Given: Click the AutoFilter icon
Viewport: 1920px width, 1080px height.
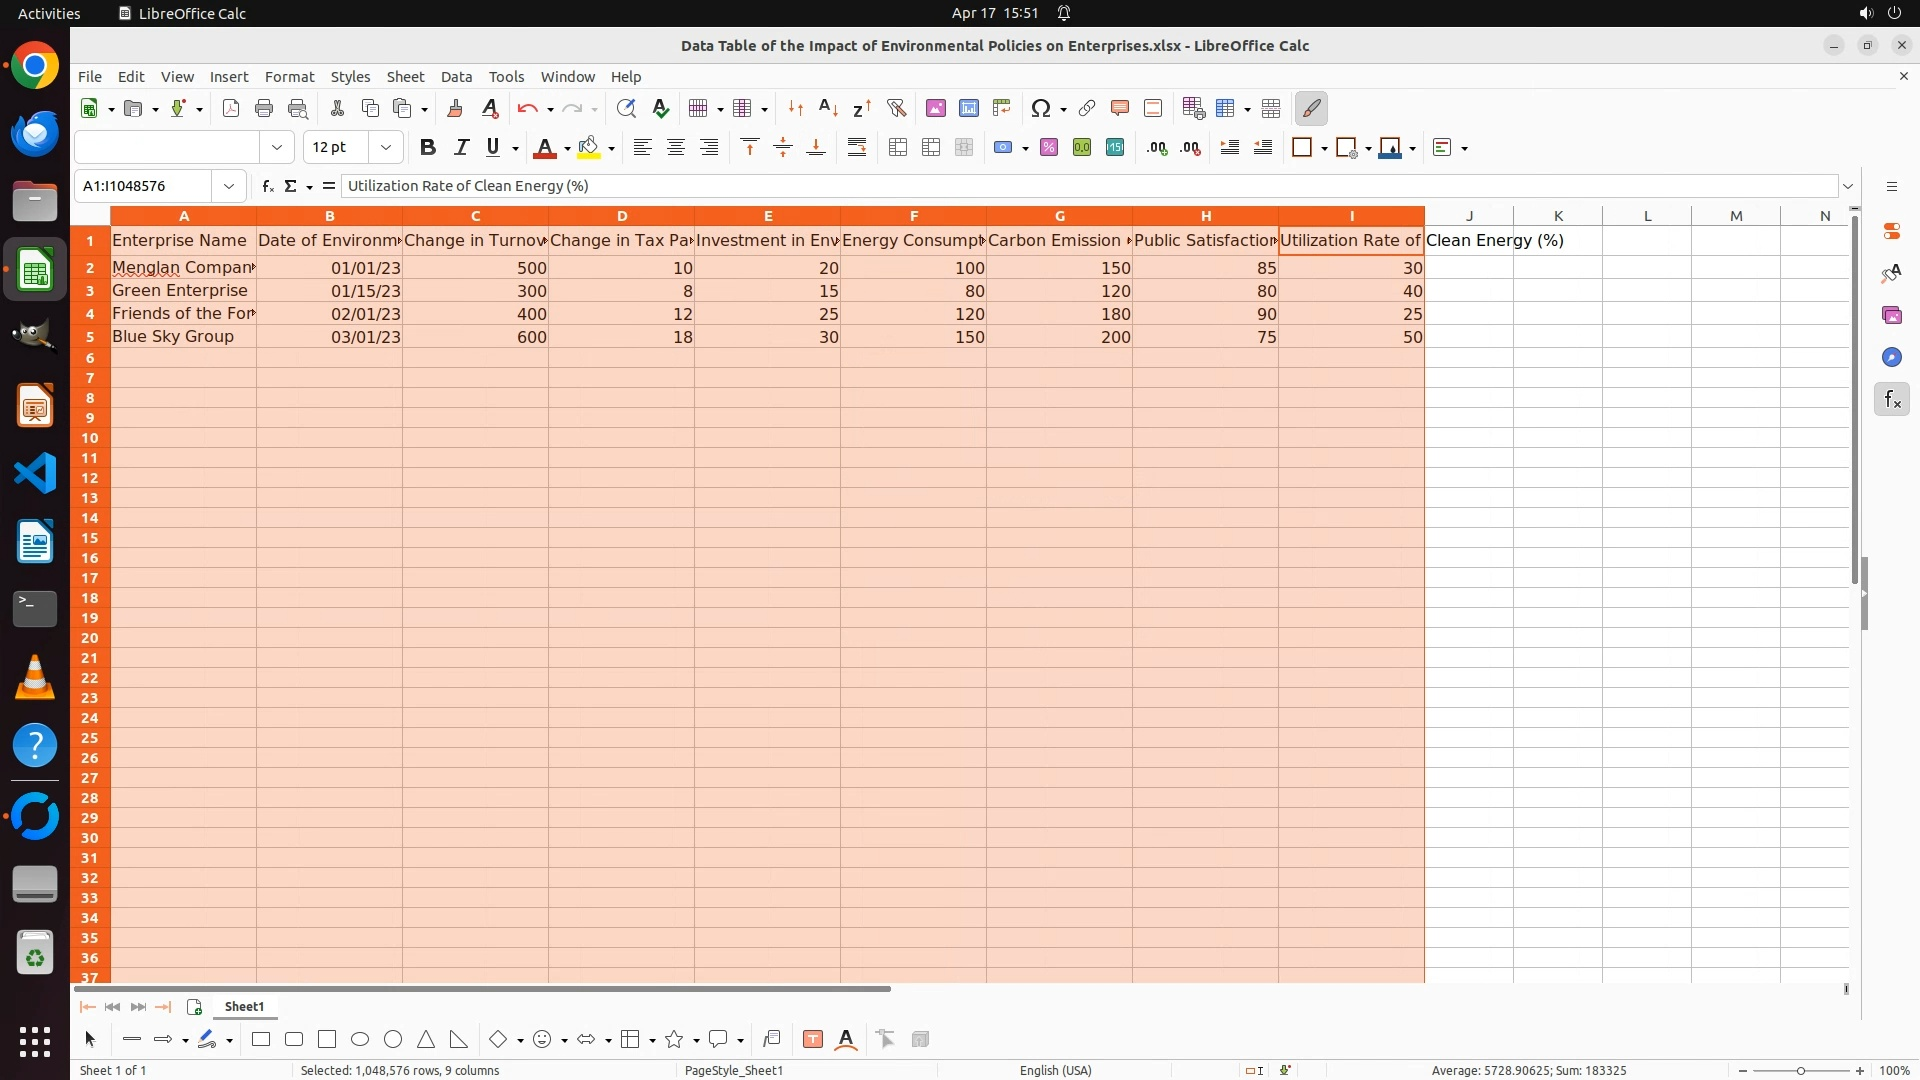Looking at the screenshot, I should coord(896,108).
